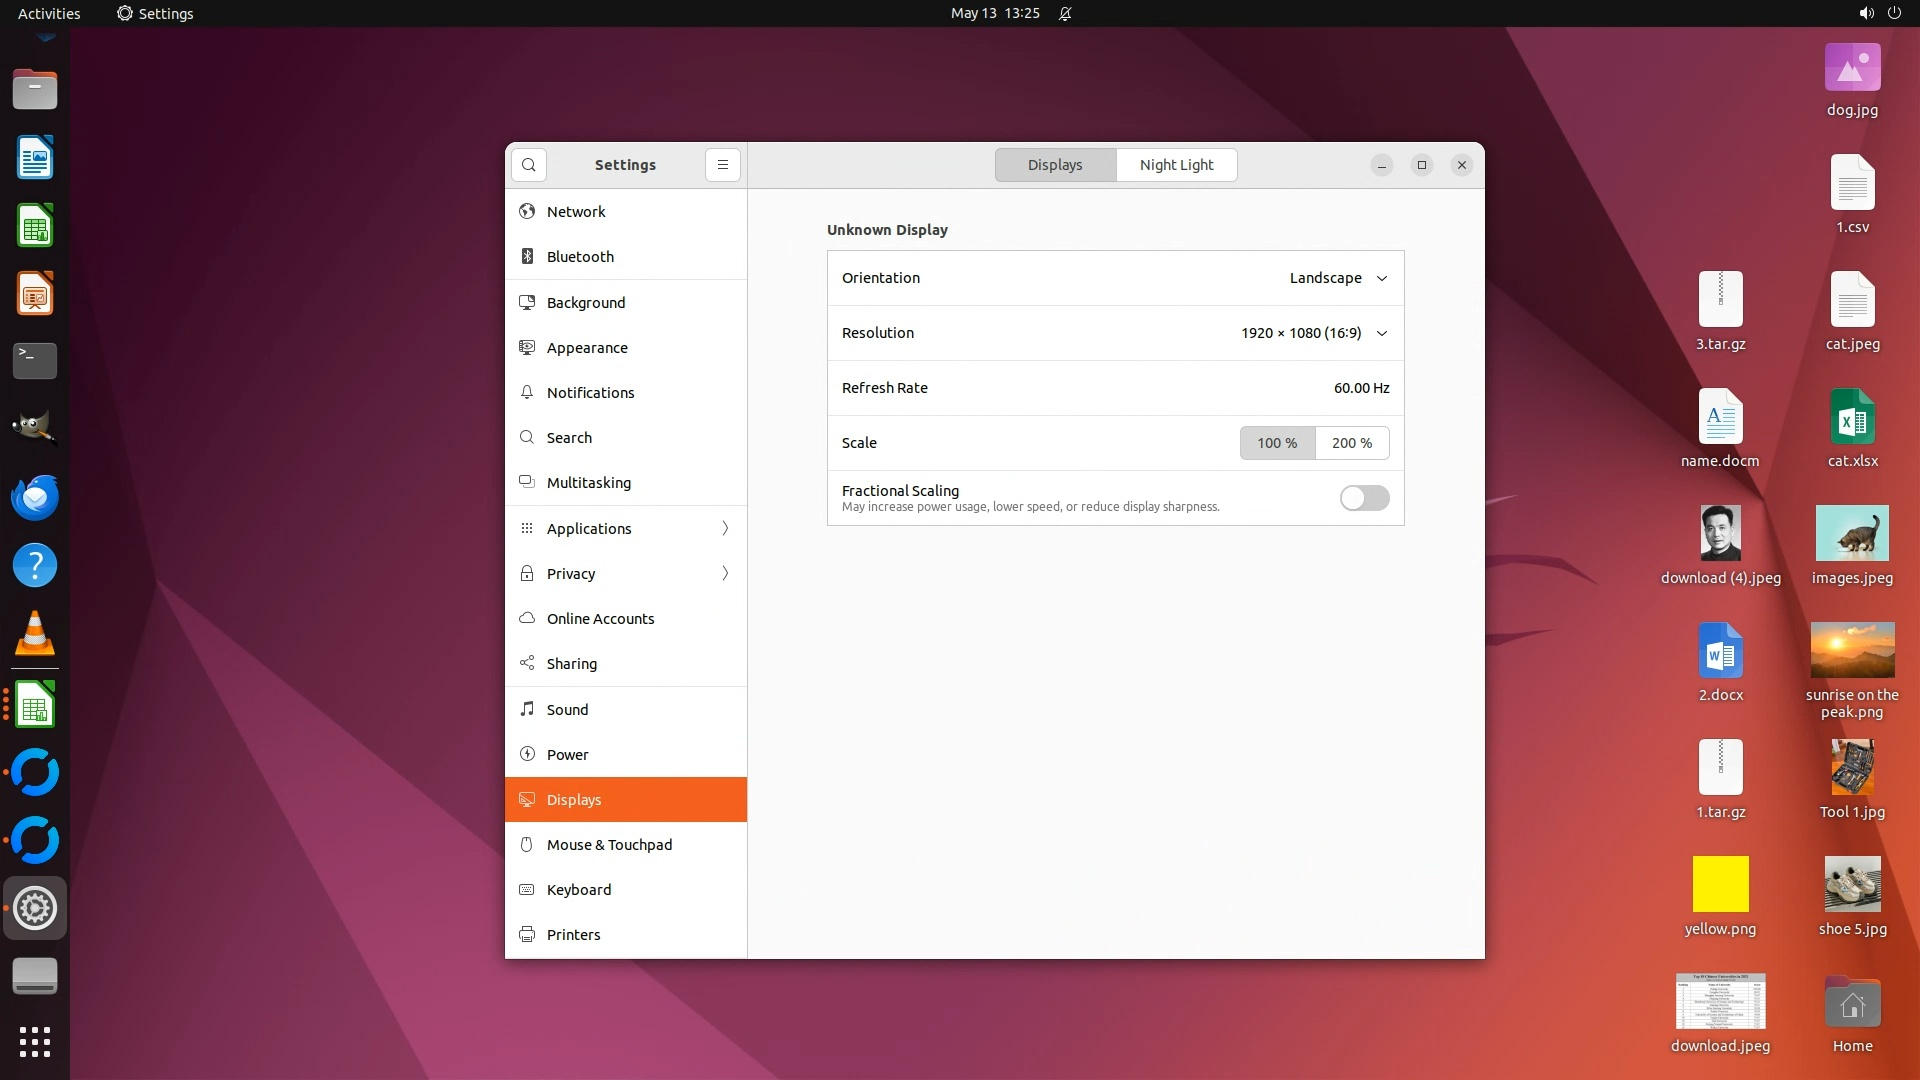
Task: Switch to the Night Light tab
Action: pyautogui.click(x=1176, y=165)
